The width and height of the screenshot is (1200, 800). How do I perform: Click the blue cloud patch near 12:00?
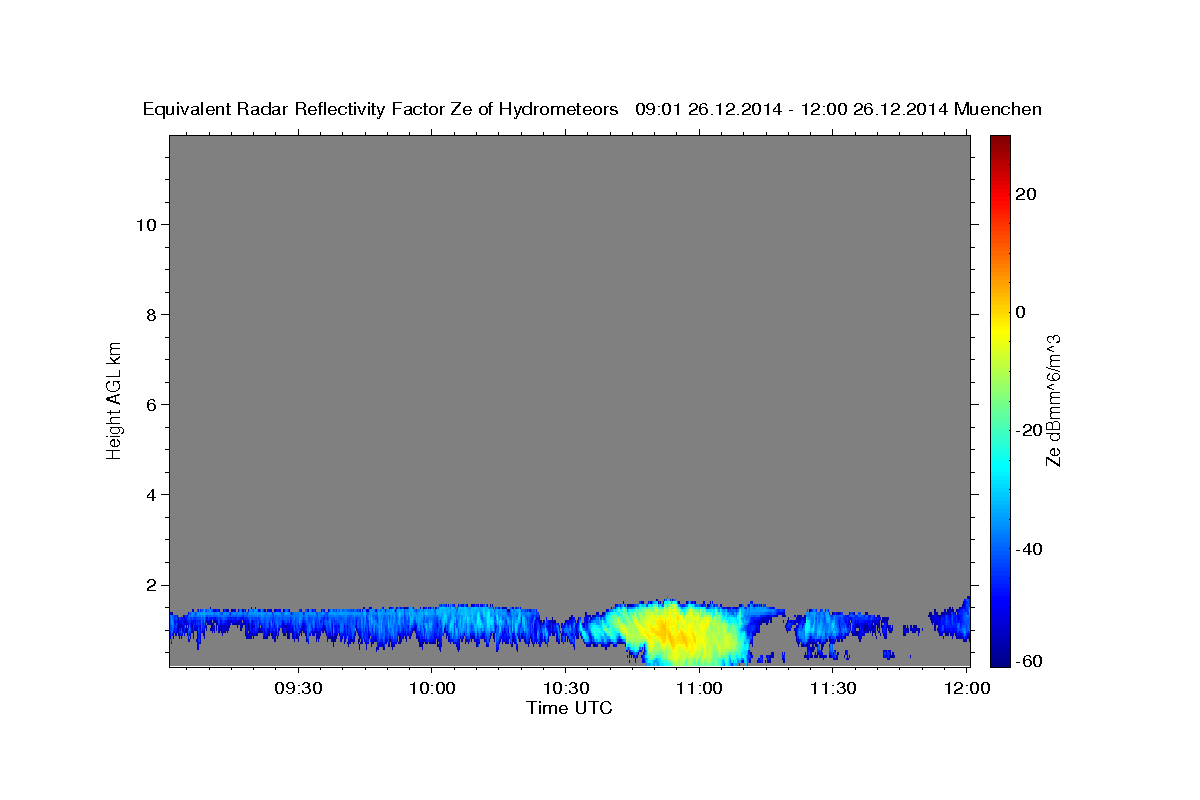(x=952, y=620)
